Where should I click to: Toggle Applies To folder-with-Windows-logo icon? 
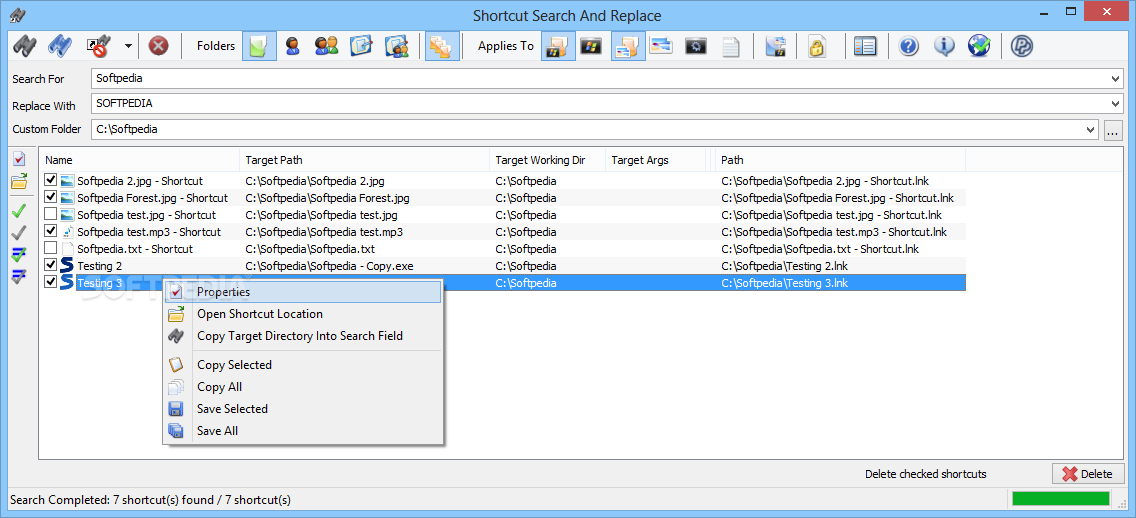tap(559, 46)
